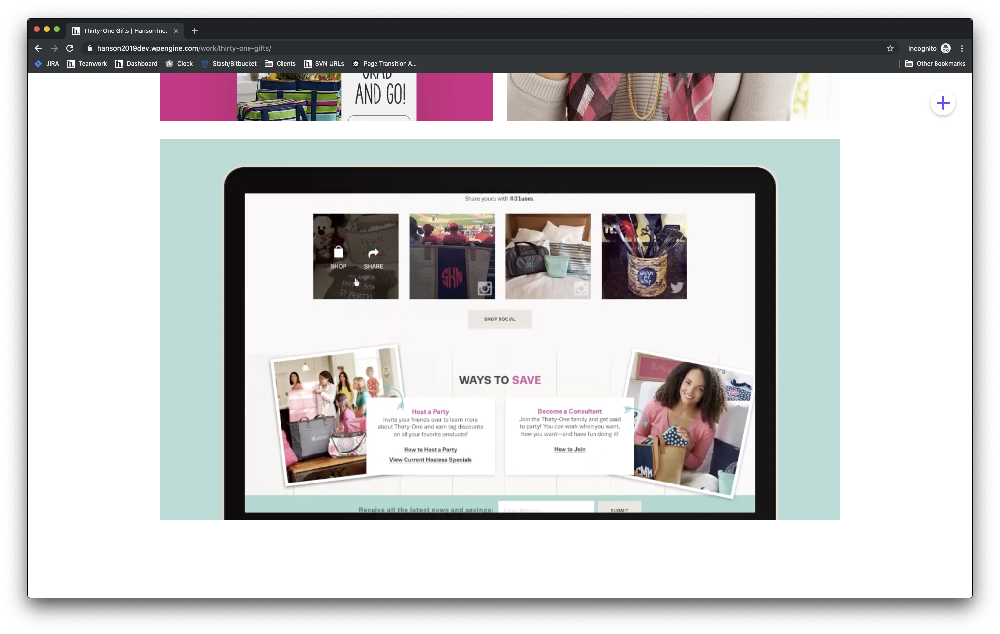Click the green macOS maximize button
Viewport: 1000px width, 634px height.
pos(57,29)
